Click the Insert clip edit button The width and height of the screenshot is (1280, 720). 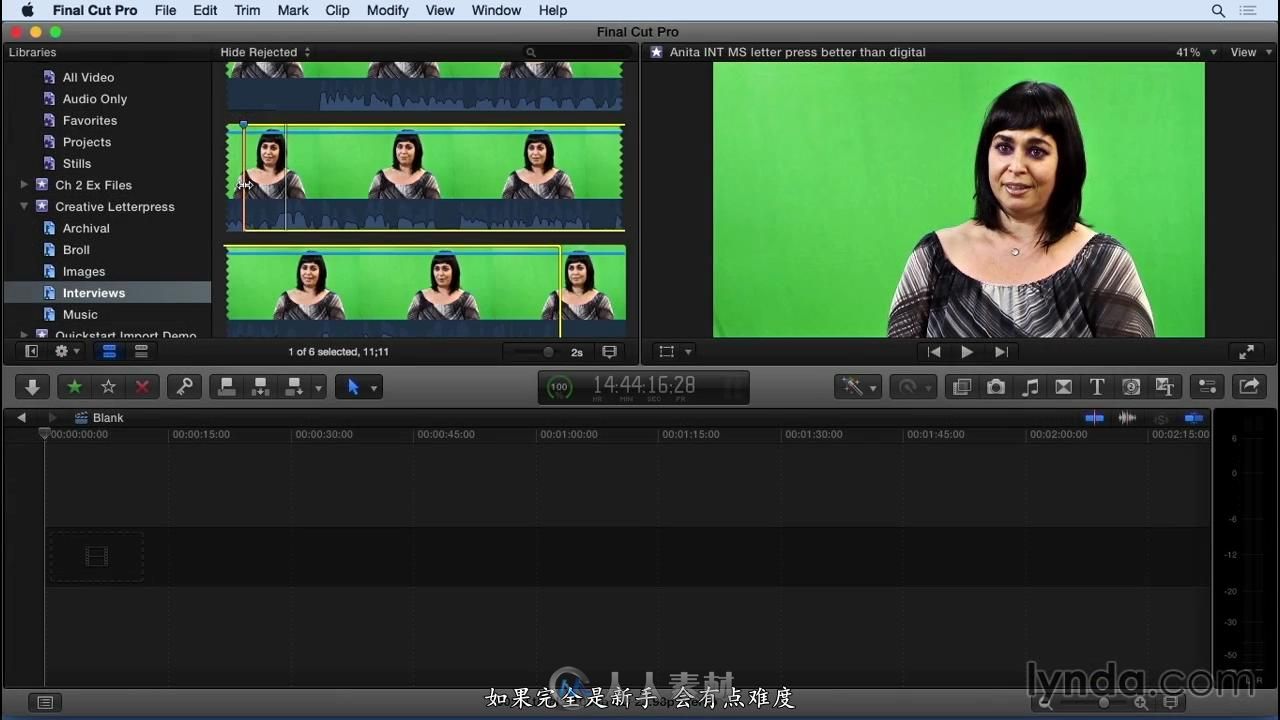pos(260,387)
